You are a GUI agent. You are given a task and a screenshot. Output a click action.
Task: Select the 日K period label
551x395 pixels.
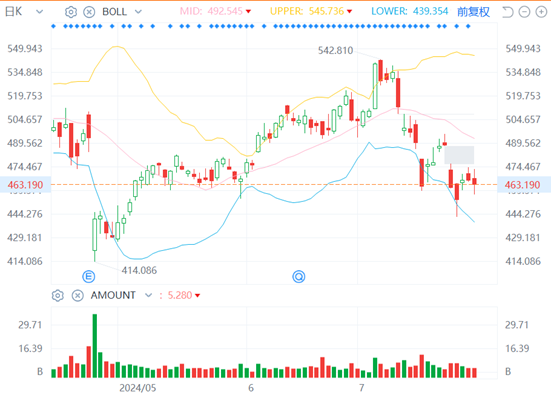[14, 12]
